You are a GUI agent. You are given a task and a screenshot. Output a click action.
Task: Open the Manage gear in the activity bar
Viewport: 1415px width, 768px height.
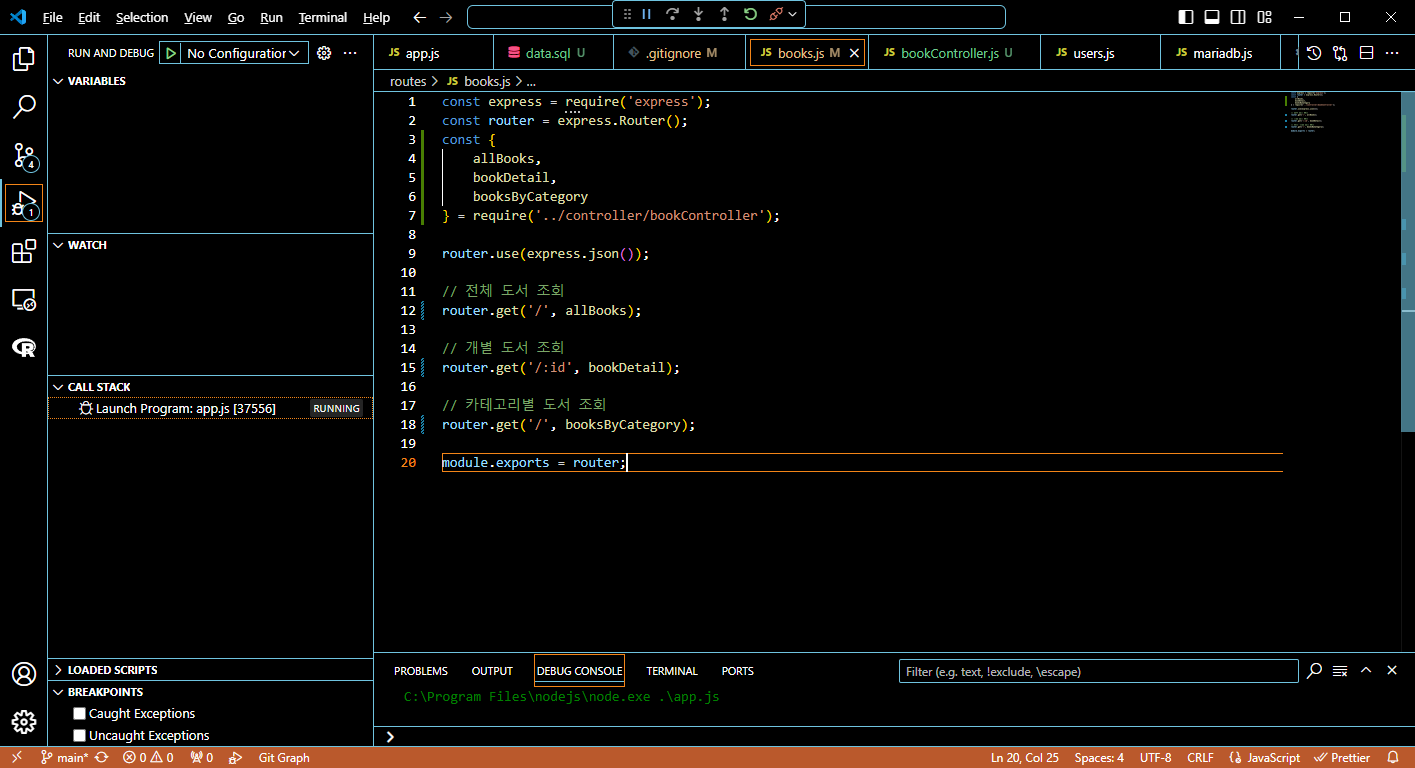point(24,722)
